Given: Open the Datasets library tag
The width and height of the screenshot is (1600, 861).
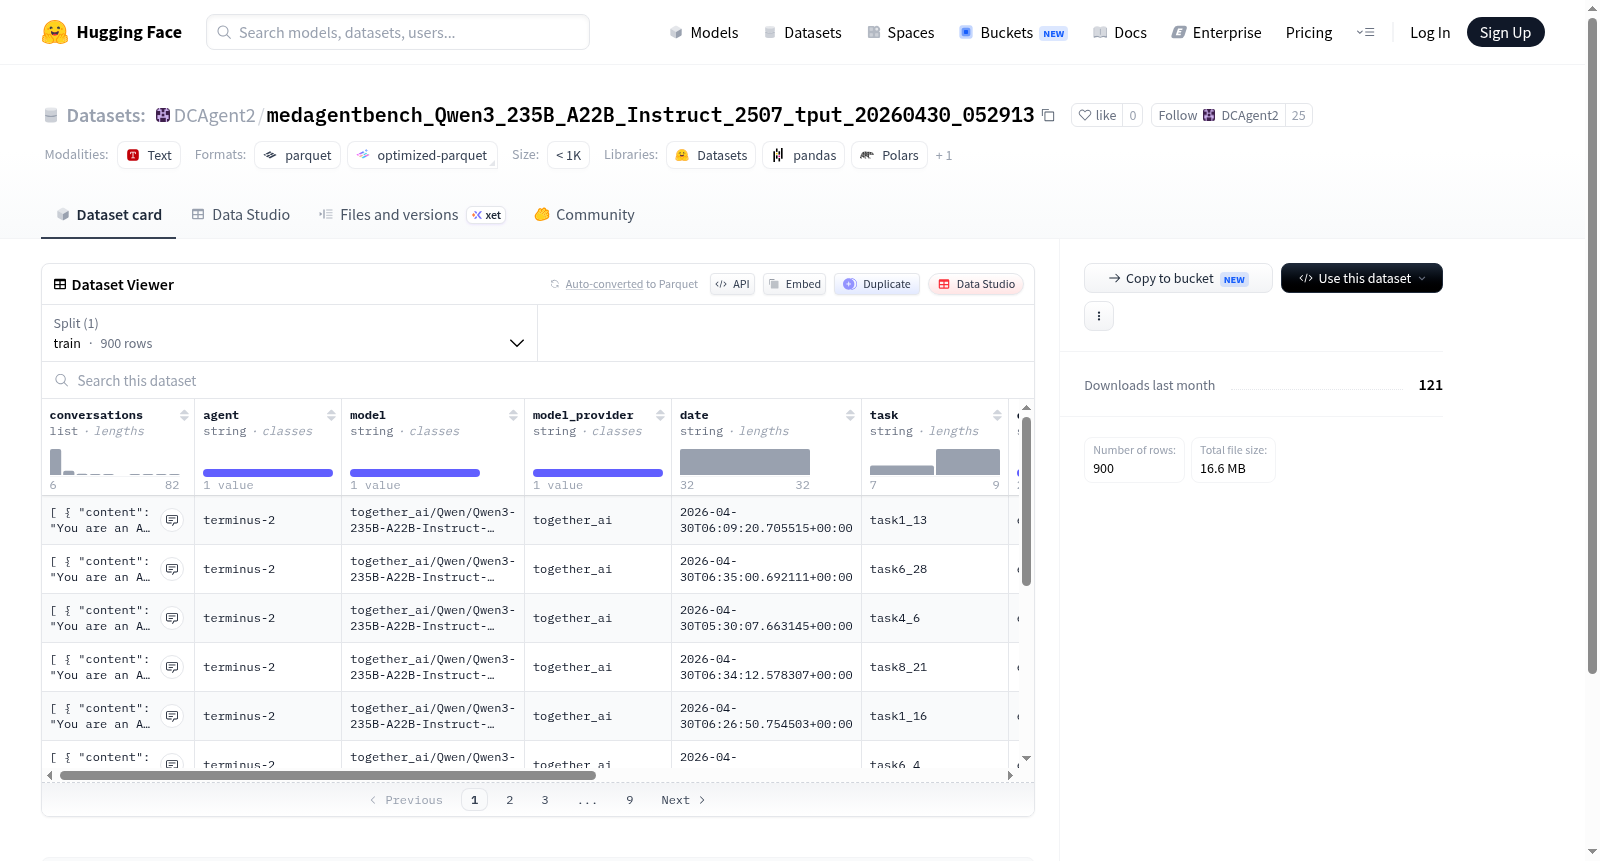Looking at the screenshot, I should tap(711, 155).
